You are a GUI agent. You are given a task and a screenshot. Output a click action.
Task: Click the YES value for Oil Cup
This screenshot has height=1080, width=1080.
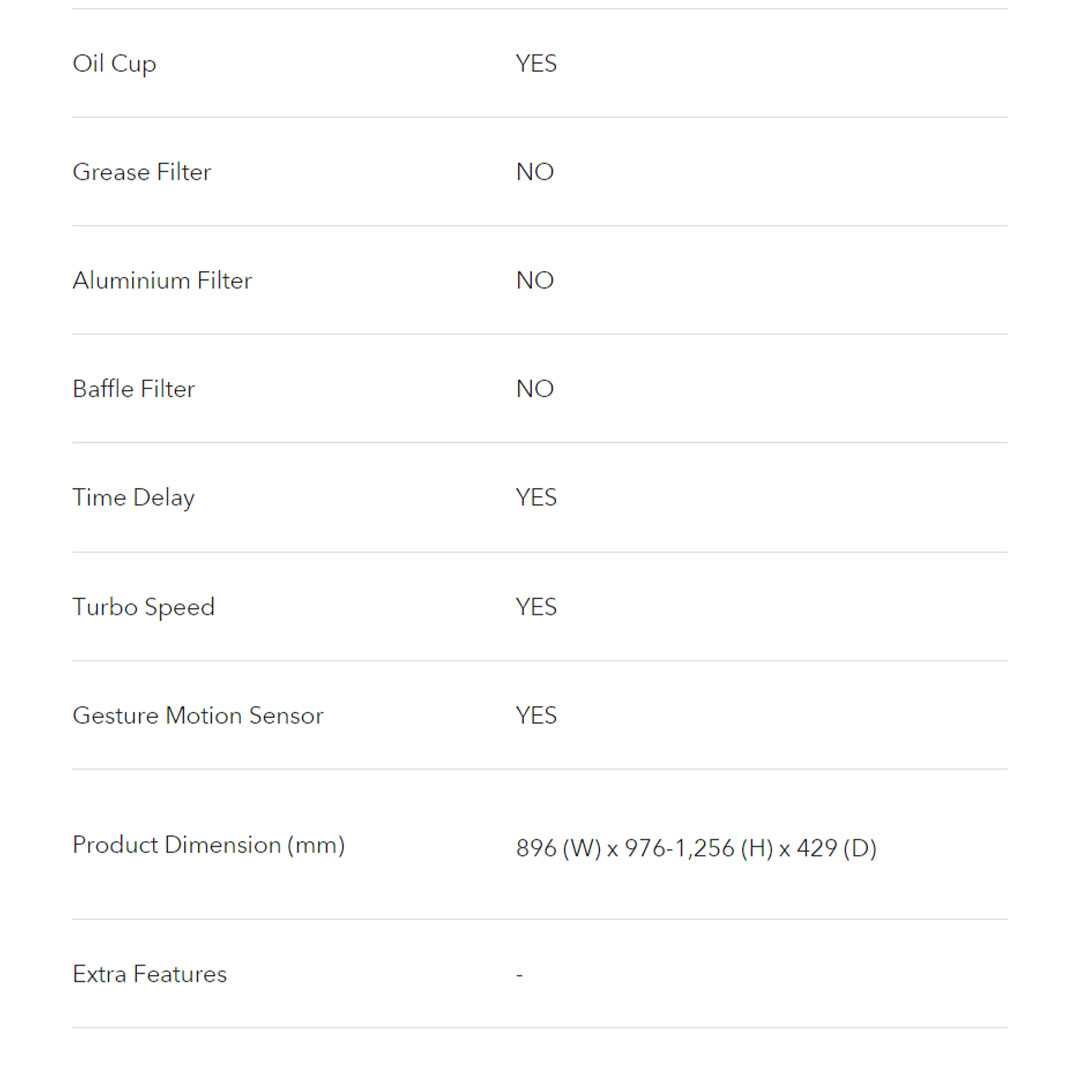coord(536,64)
